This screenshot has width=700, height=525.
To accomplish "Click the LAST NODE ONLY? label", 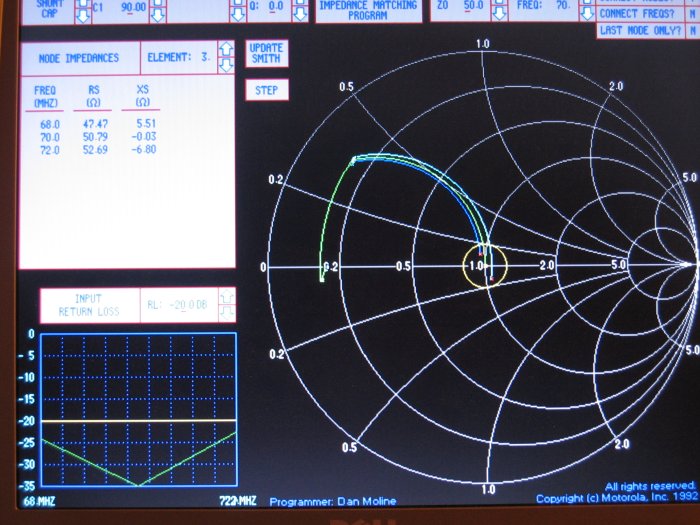I will 641,30.
